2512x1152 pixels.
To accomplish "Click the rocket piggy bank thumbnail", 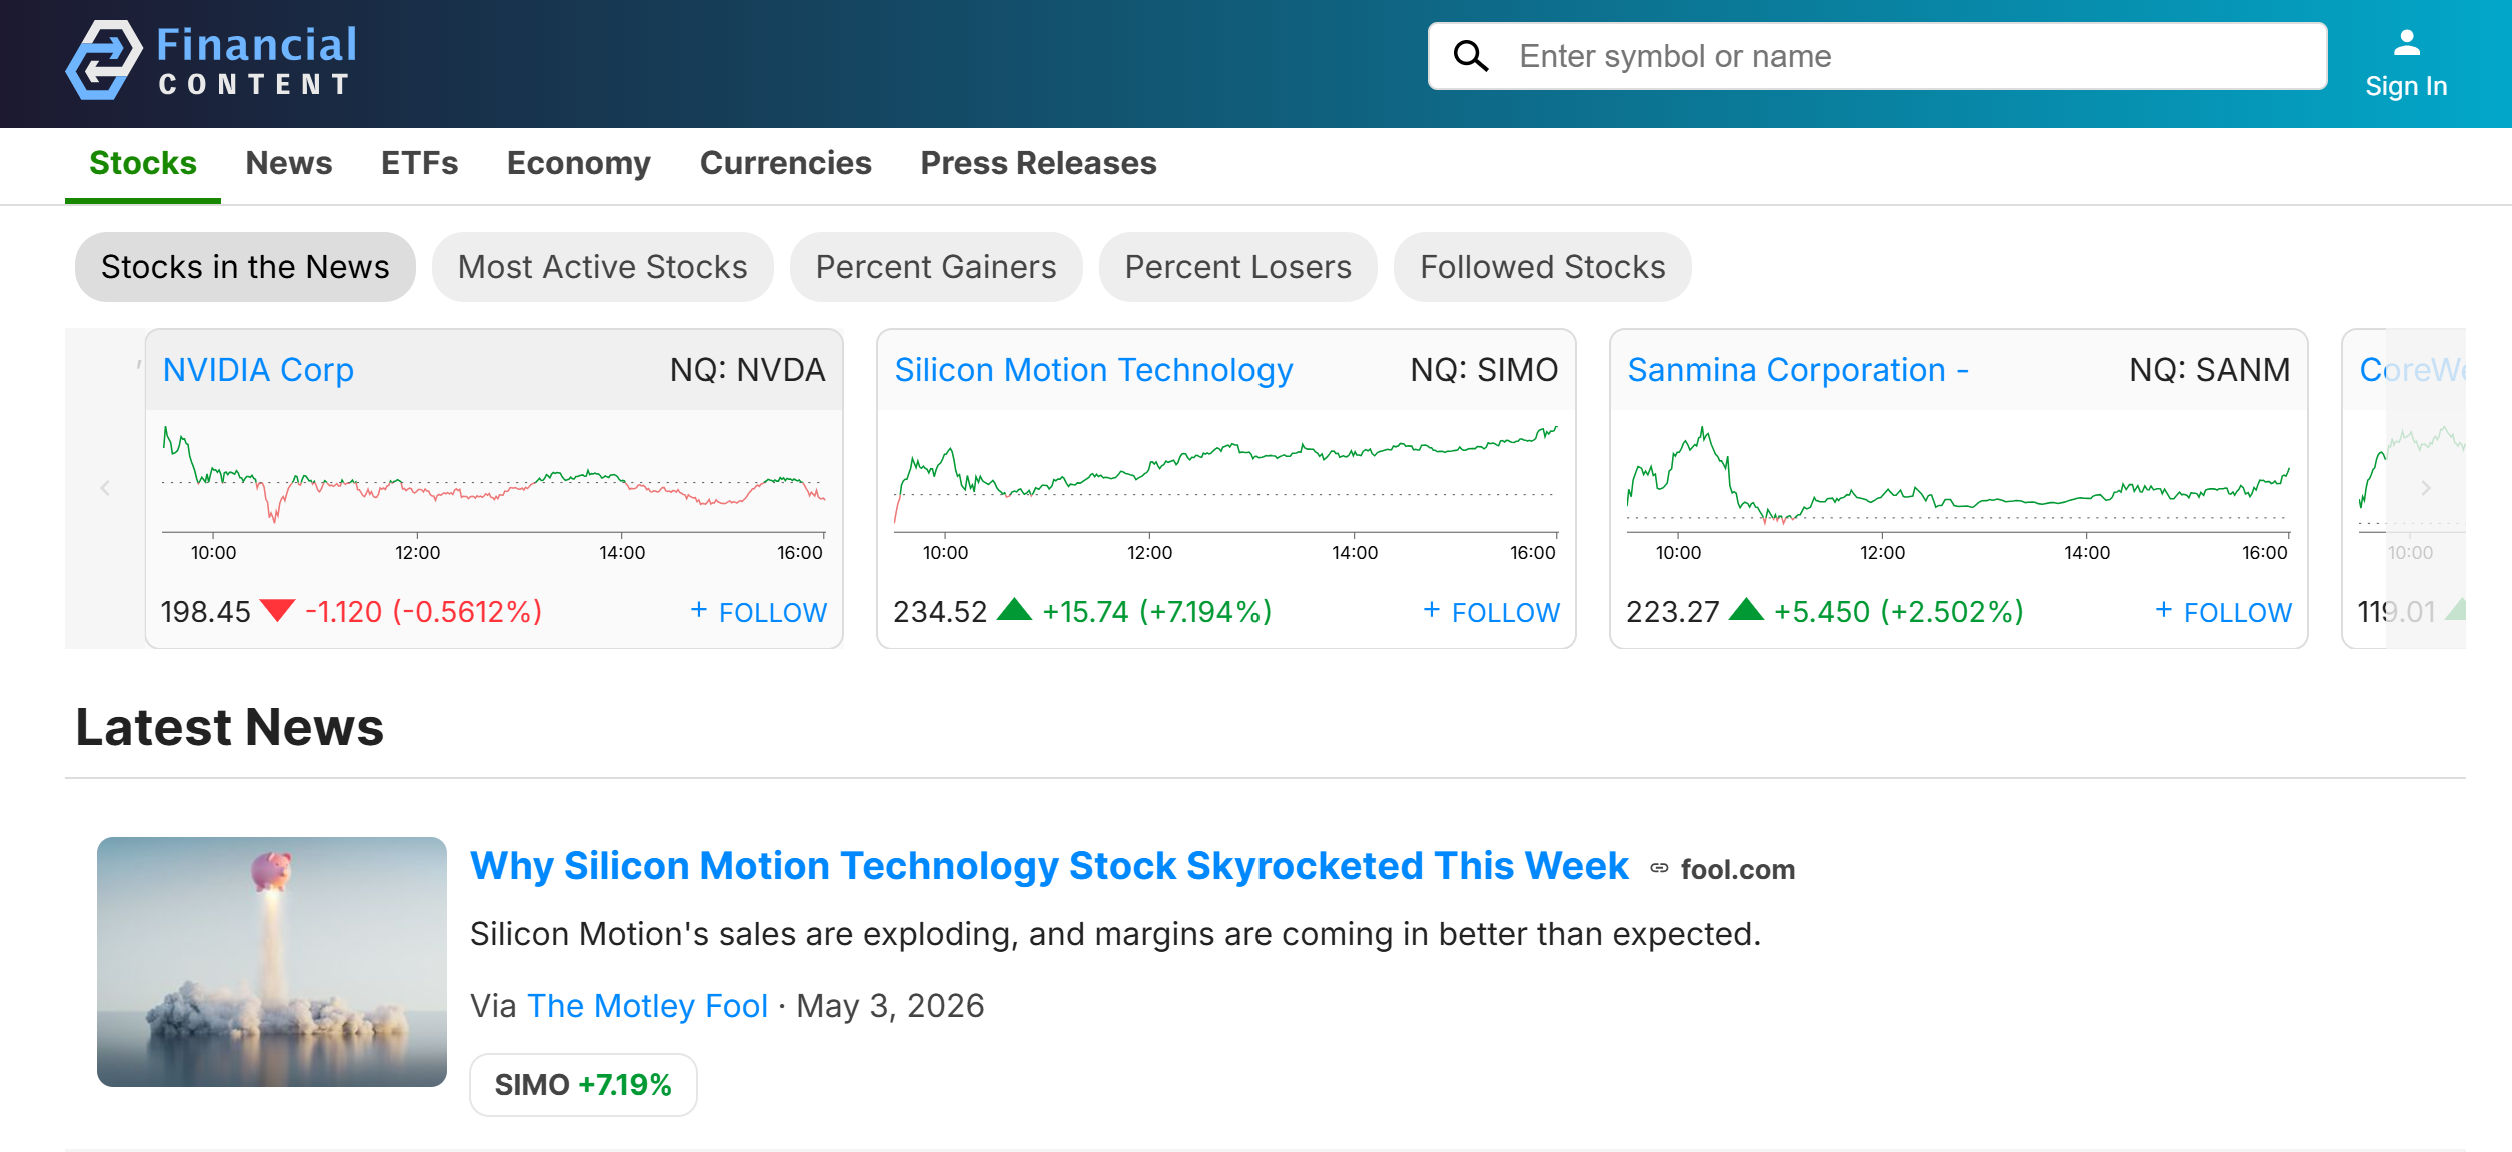I will pos(272,961).
